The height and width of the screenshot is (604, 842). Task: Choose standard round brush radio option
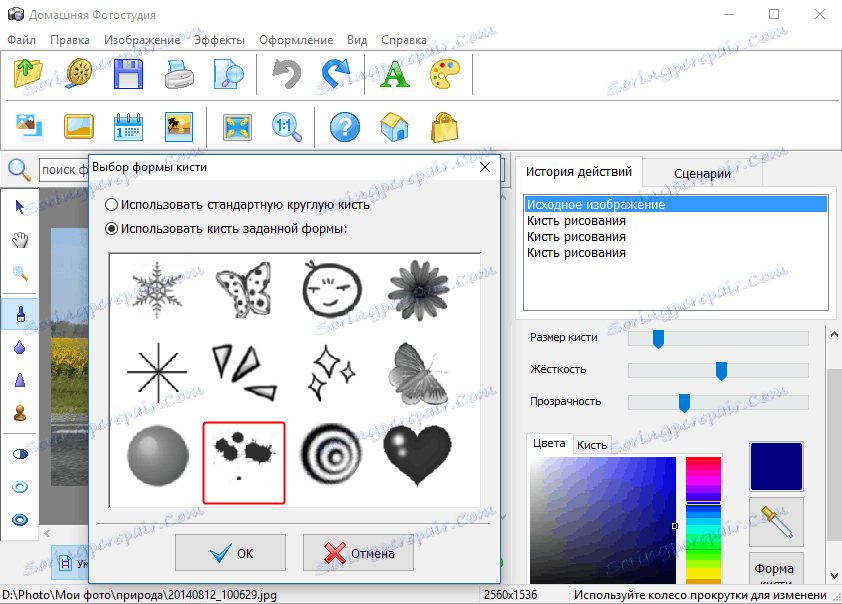click(111, 205)
